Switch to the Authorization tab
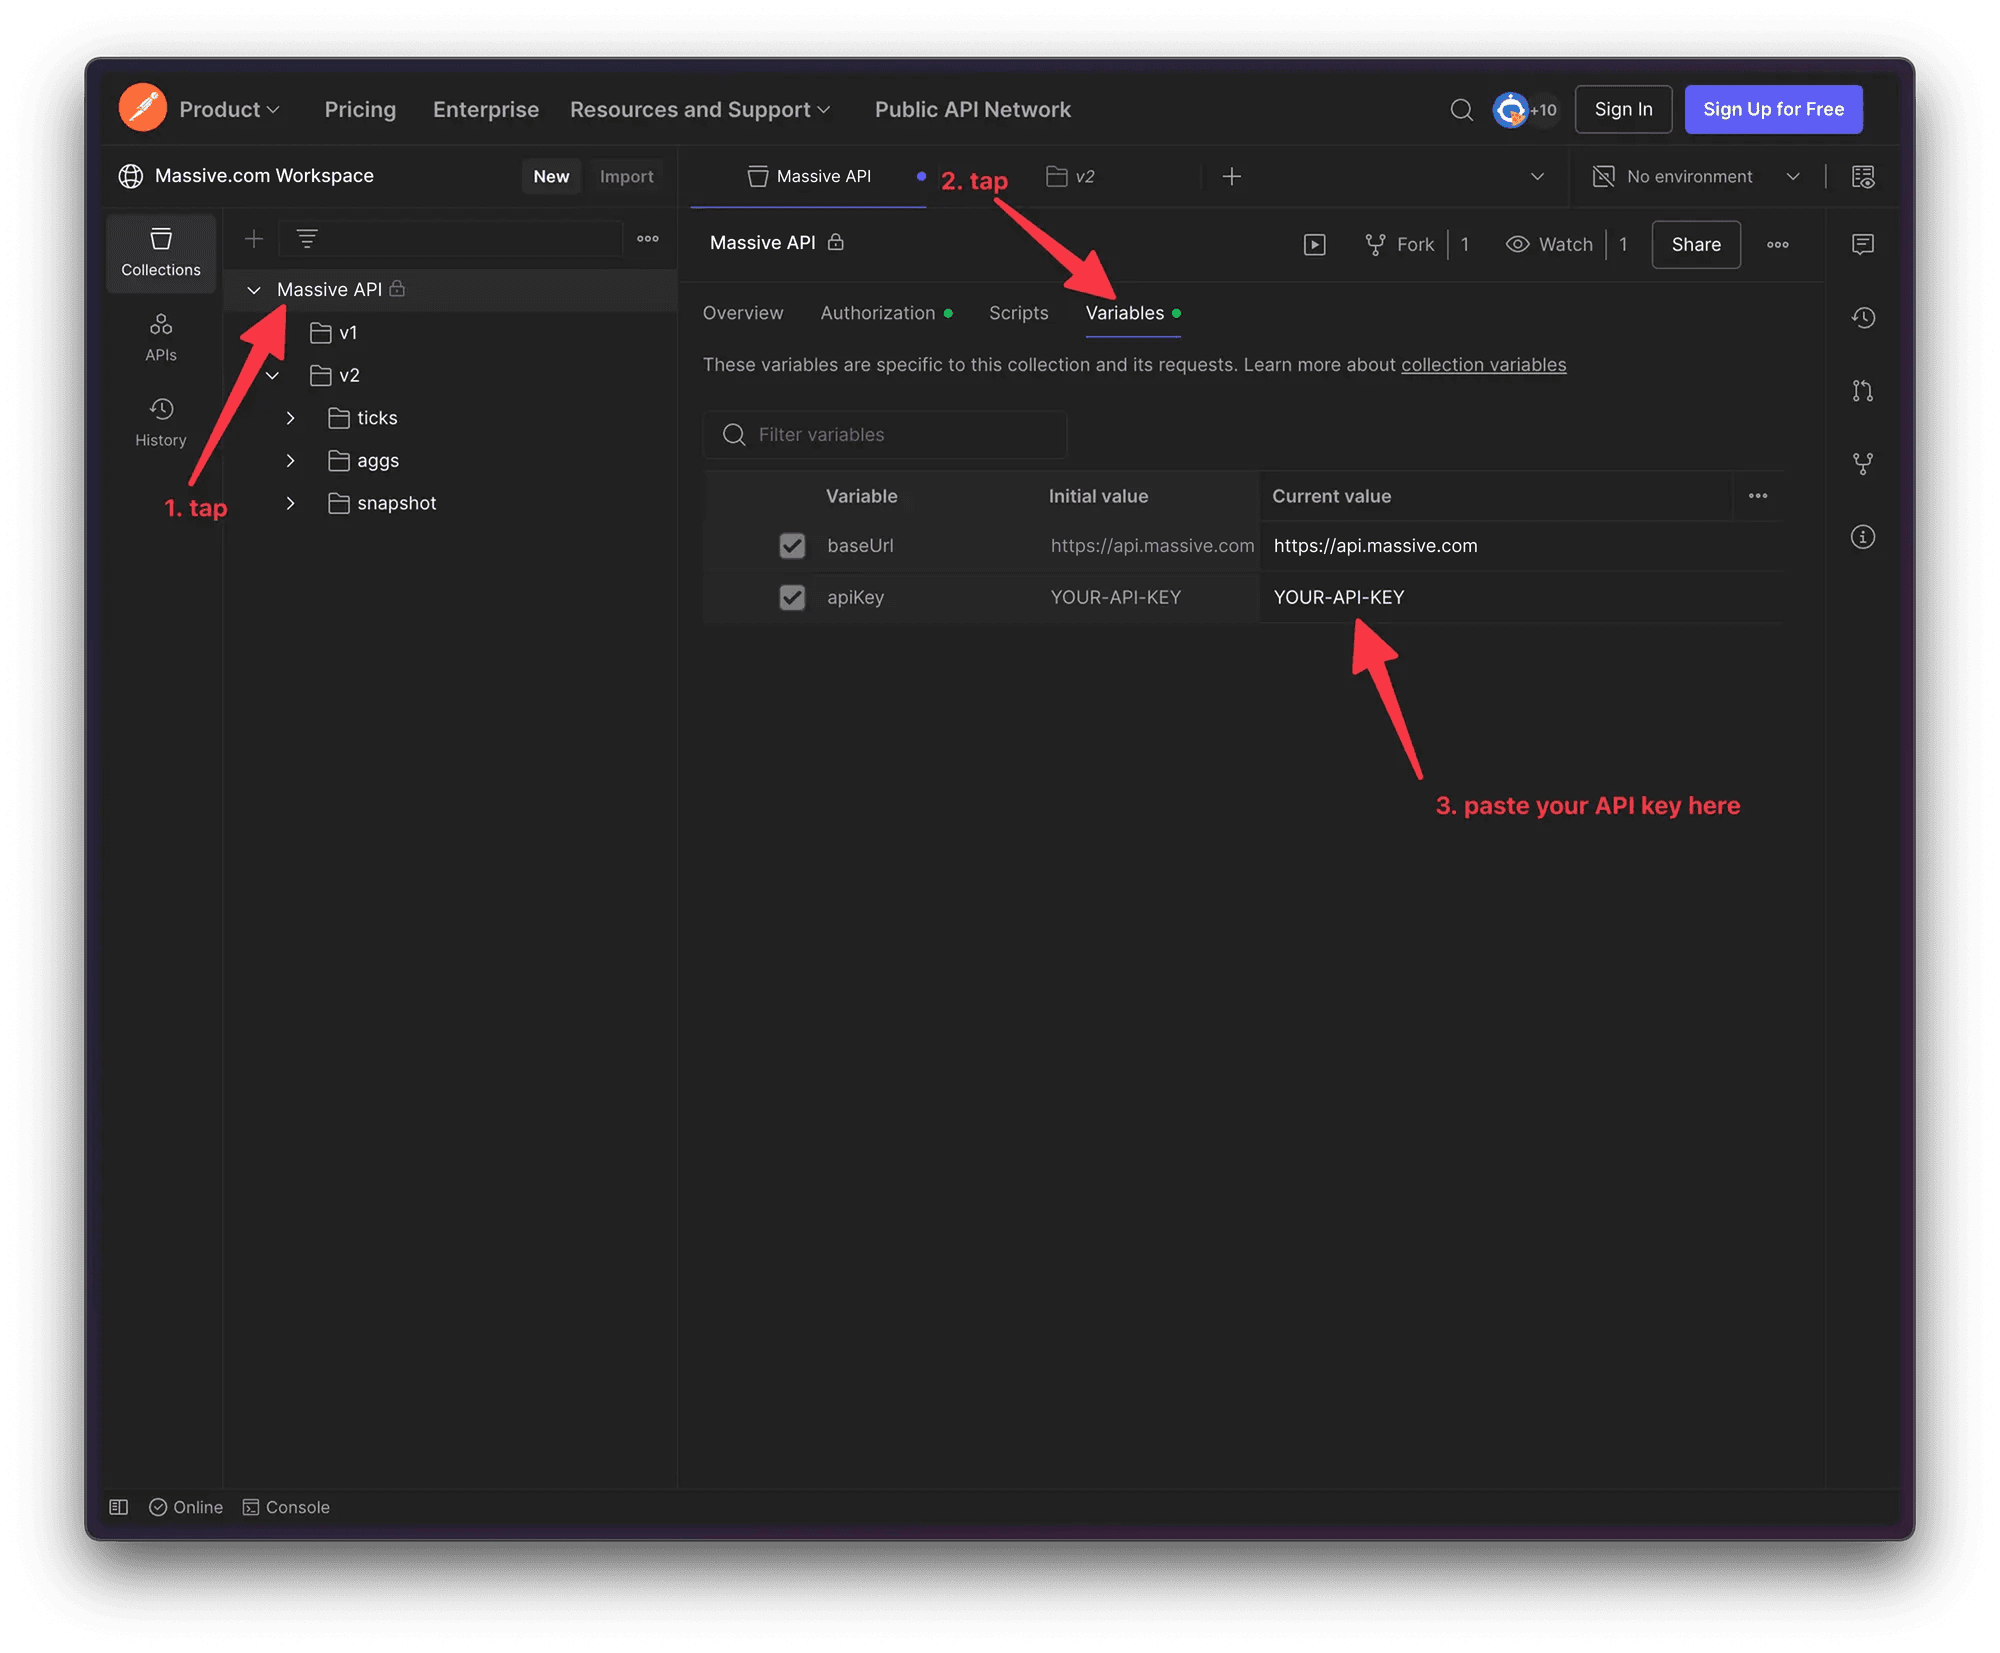The height and width of the screenshot is (1653, 2000). [x=878, y=313]
